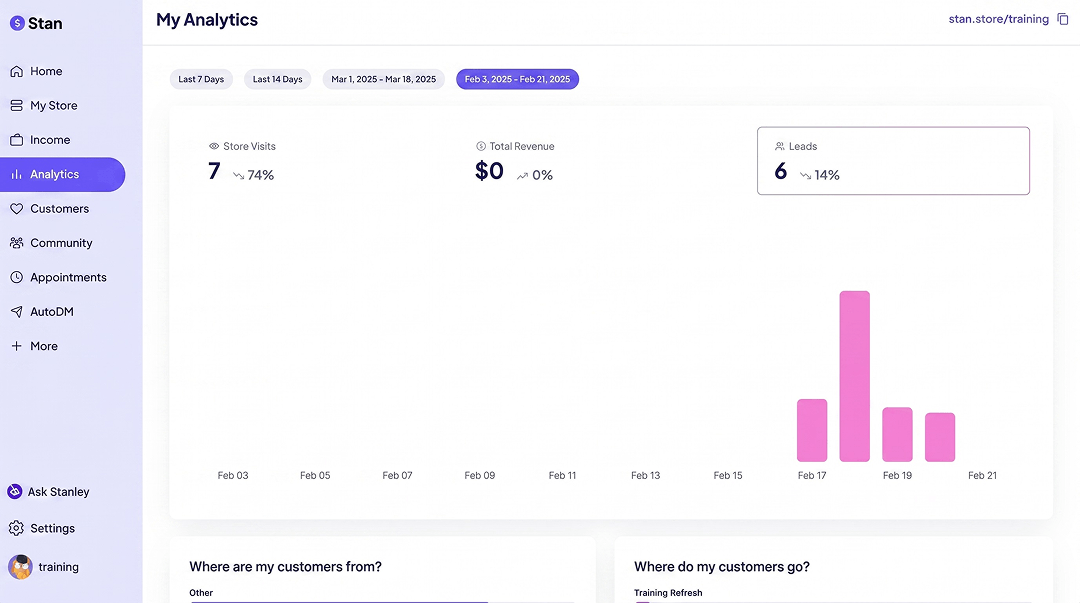Select Last 14 Days filter

click(x=278, y=79)
